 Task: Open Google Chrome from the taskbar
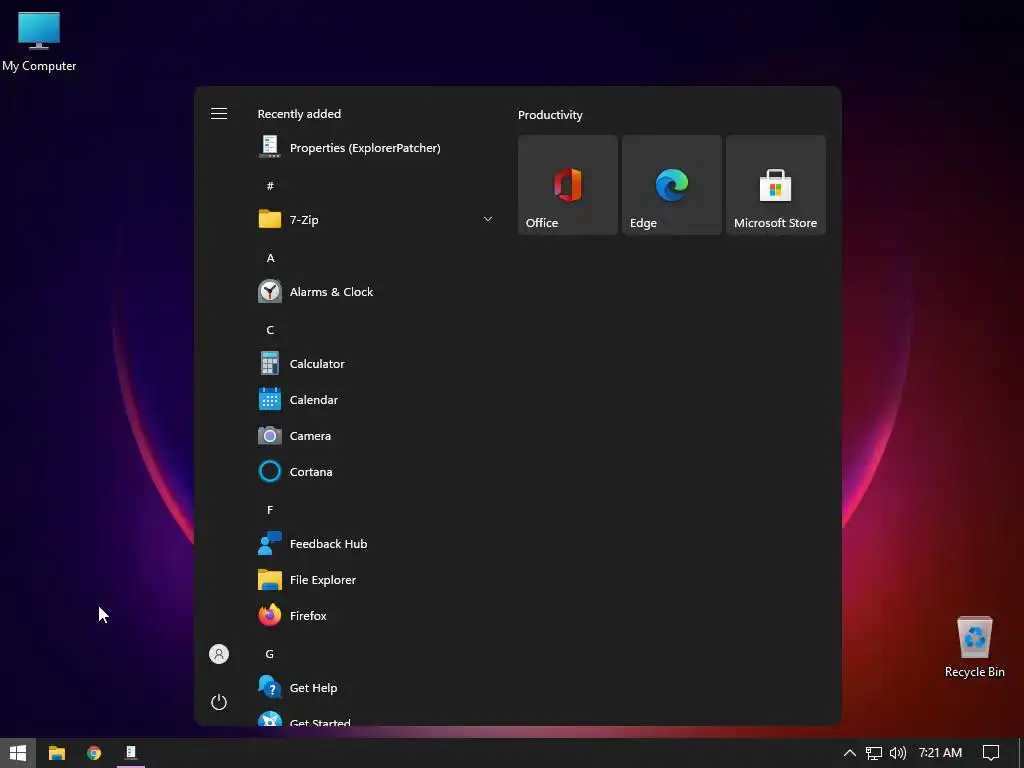pyautogui.click(x=94, y=752)
